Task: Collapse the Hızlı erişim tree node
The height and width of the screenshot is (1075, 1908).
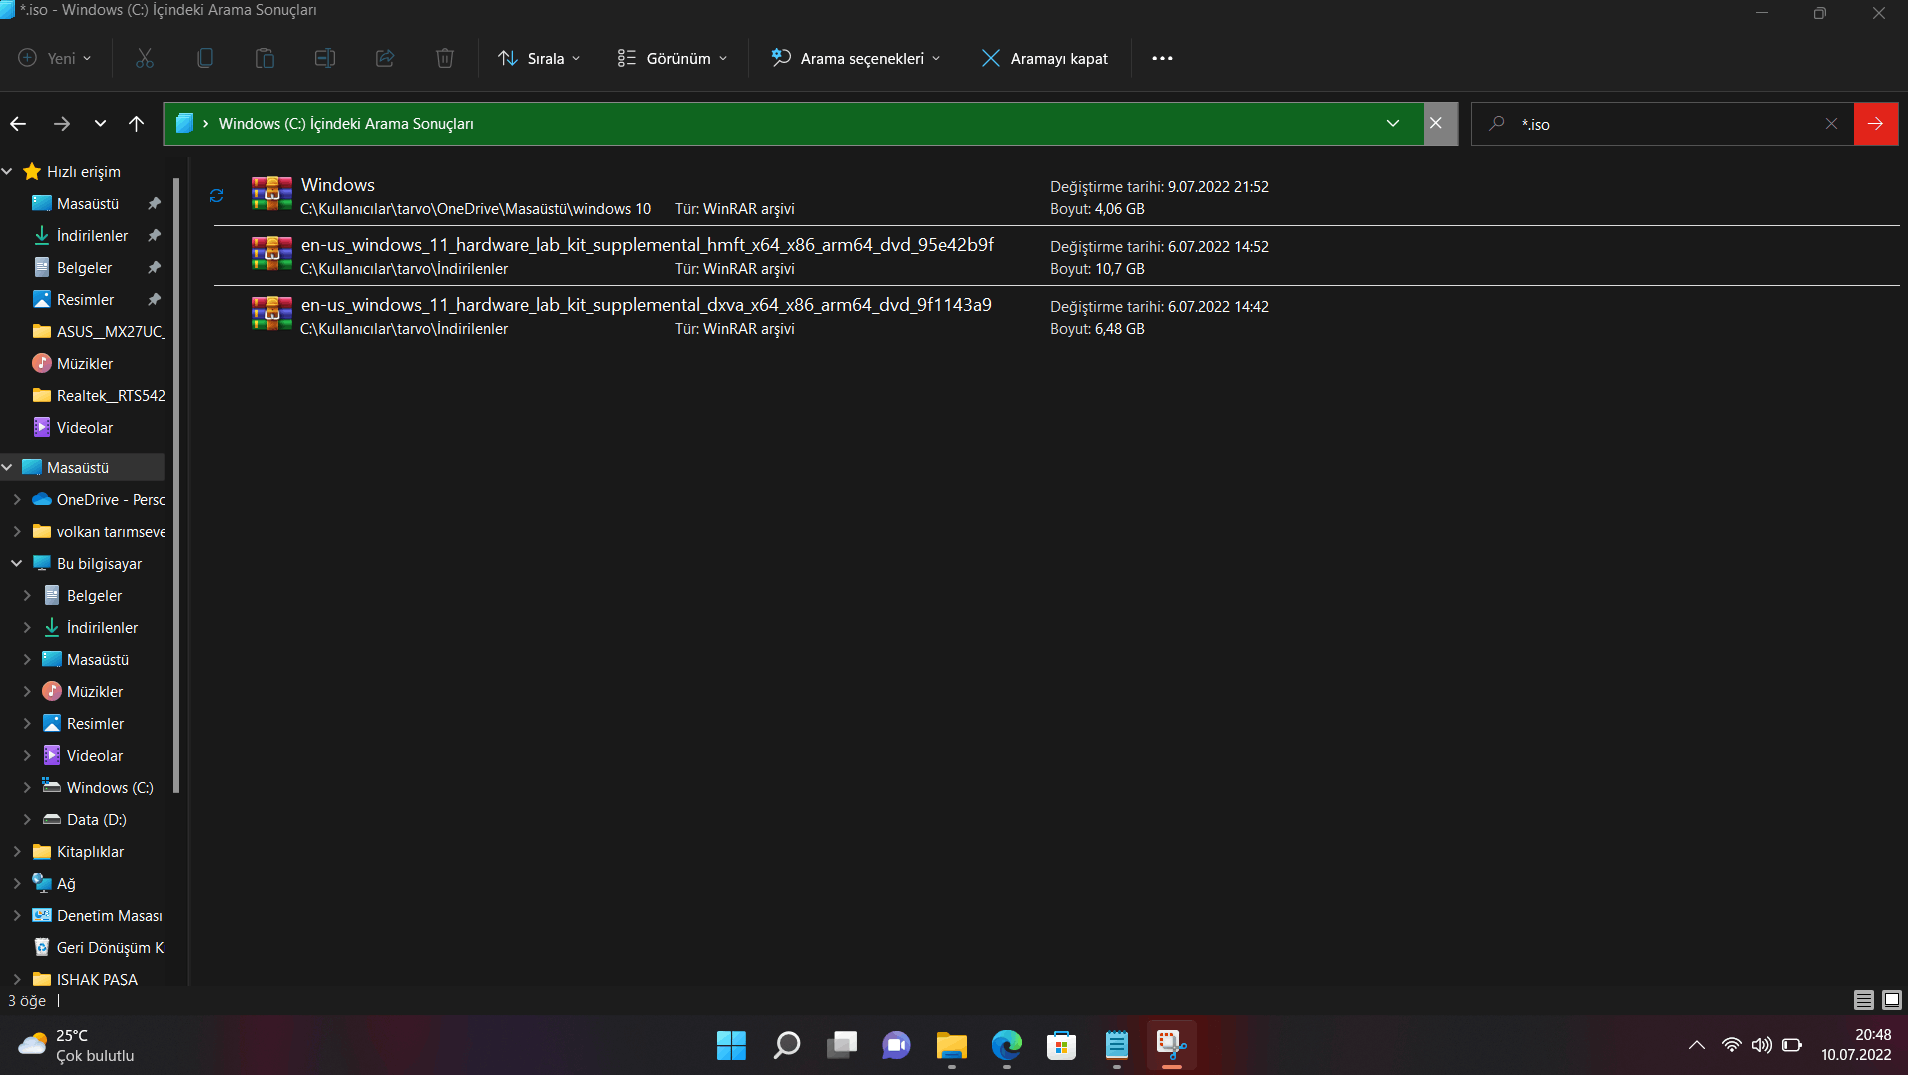Action: coord(8,172)
